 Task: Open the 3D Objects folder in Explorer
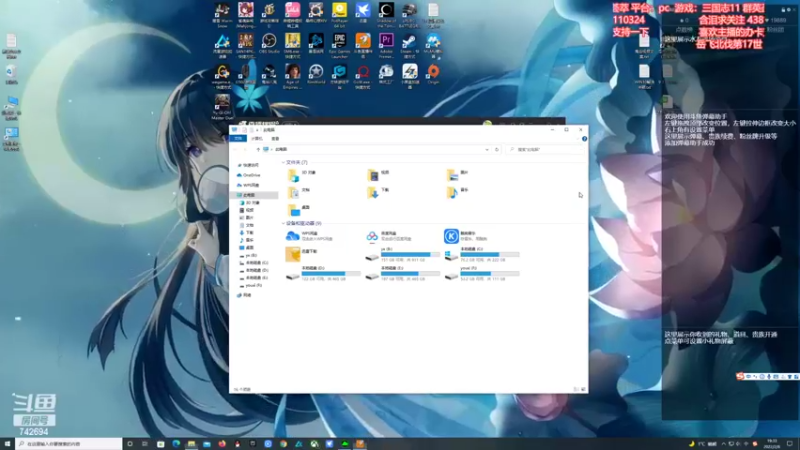pyautogui.click(x=303, y=174)
